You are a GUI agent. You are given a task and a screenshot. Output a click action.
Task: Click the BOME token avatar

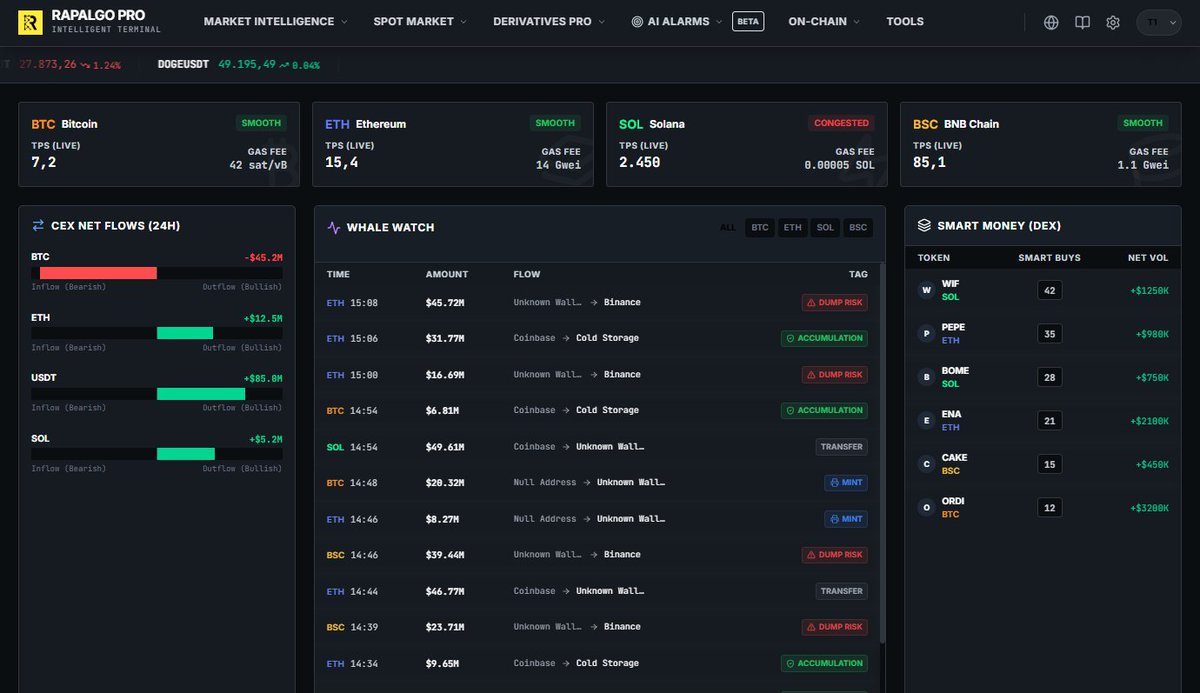point(926,377)
